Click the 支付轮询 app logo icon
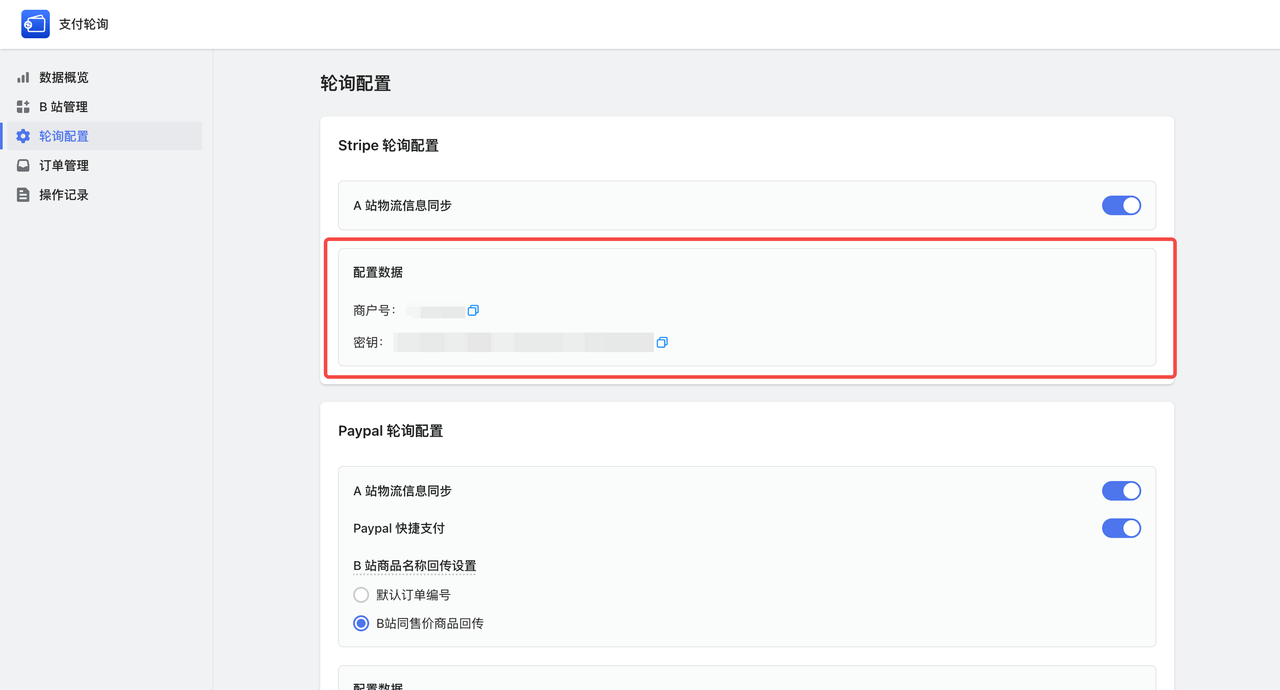 (35, 24)
